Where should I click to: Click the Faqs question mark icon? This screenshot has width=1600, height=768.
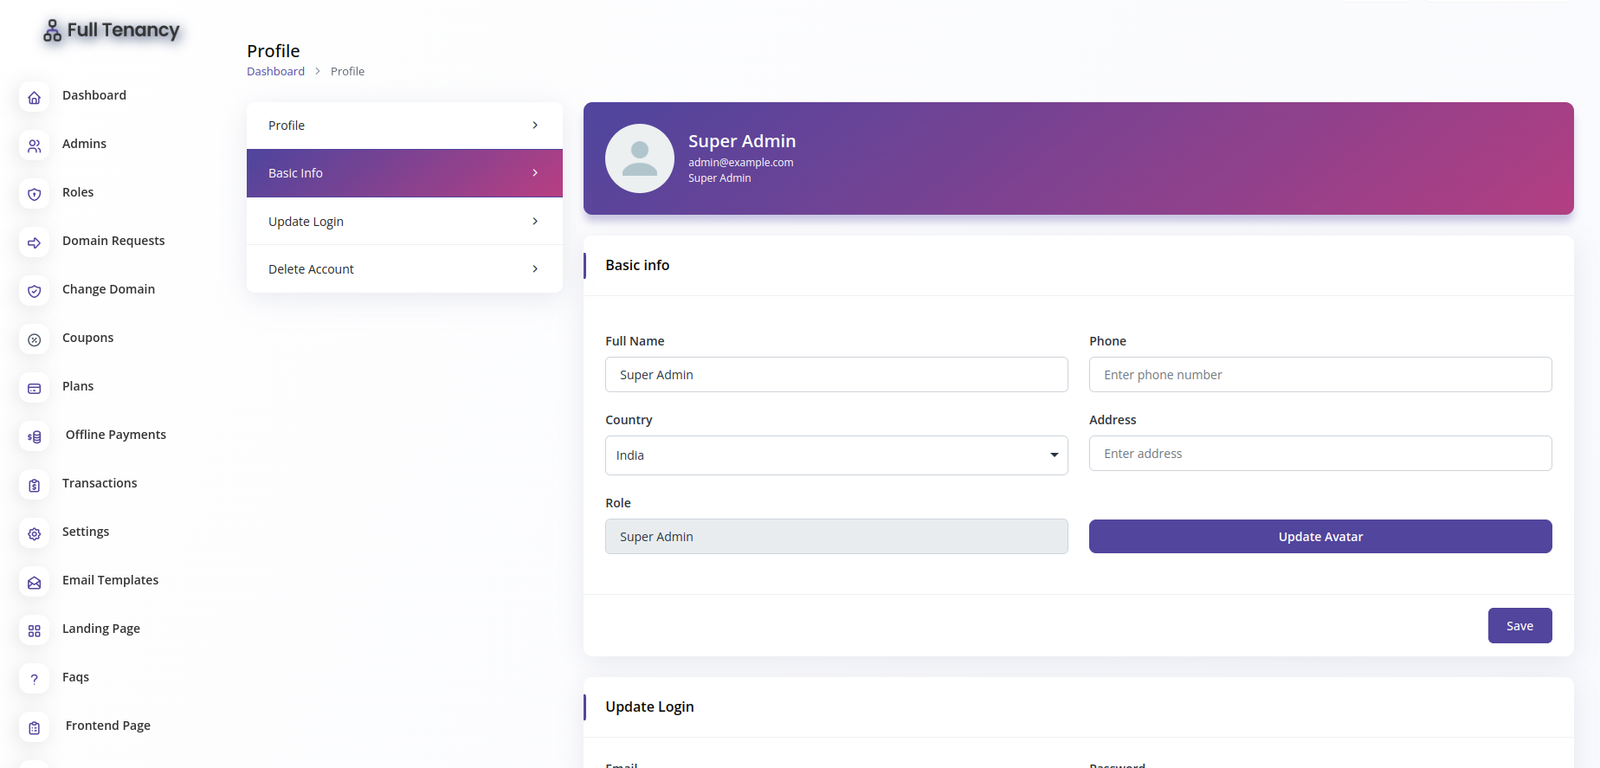(34, 679)
